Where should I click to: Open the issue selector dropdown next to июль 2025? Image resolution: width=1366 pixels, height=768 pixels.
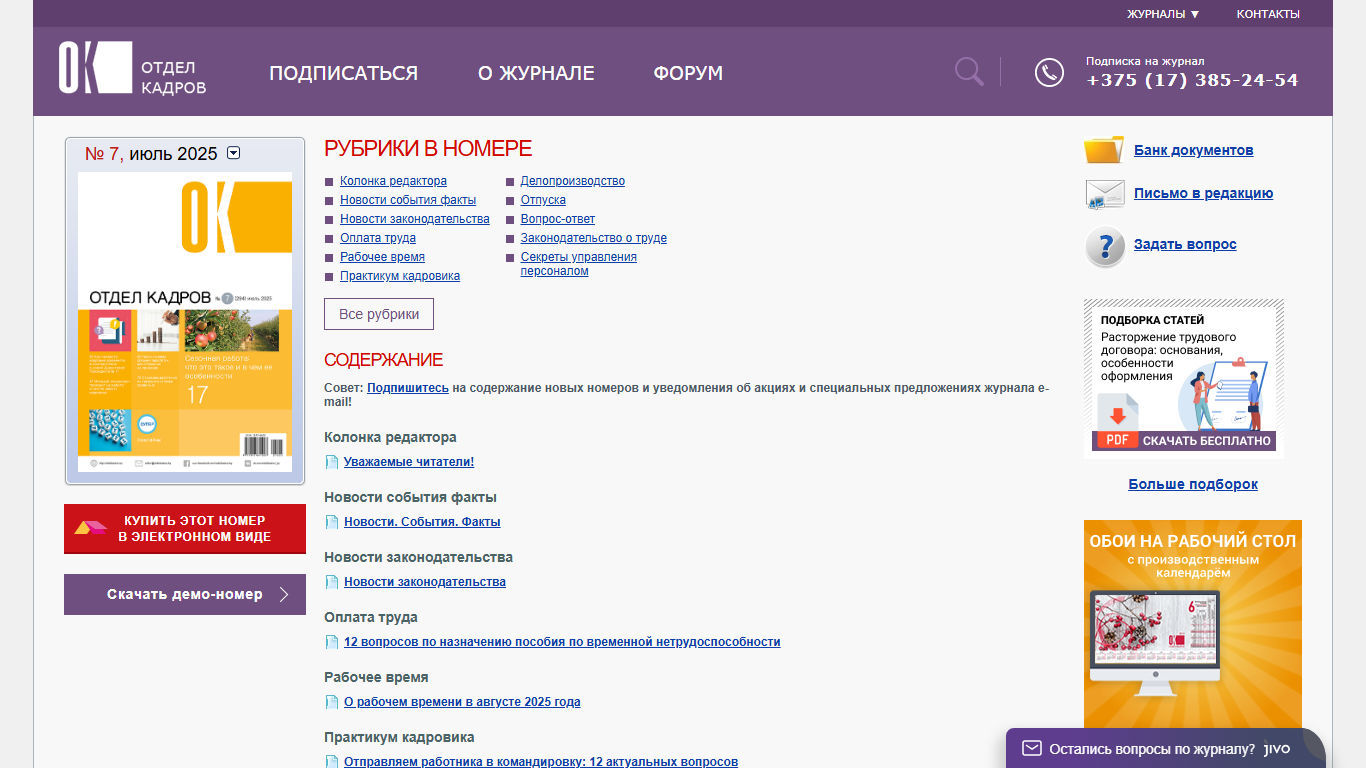pos(234,153)
